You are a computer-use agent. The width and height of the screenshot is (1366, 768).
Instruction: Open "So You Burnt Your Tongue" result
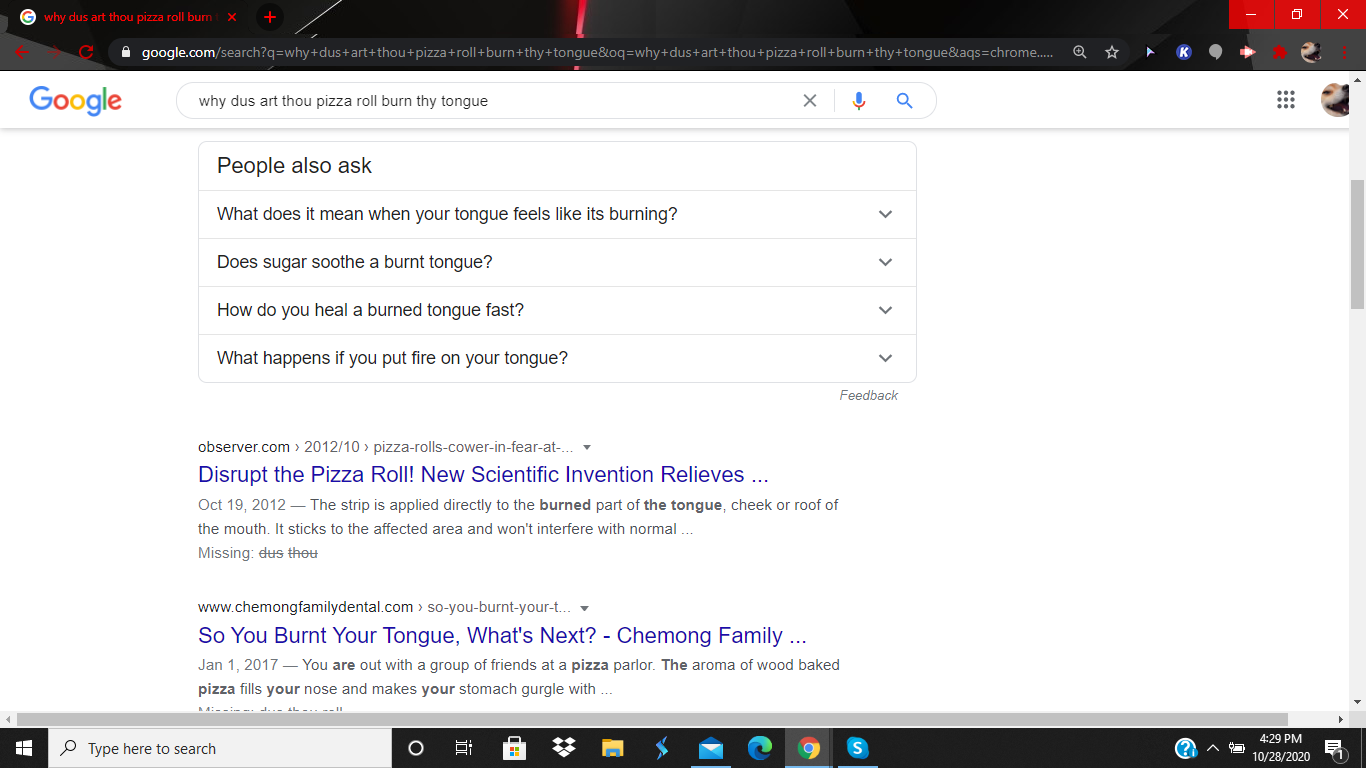tap(502, 636)
